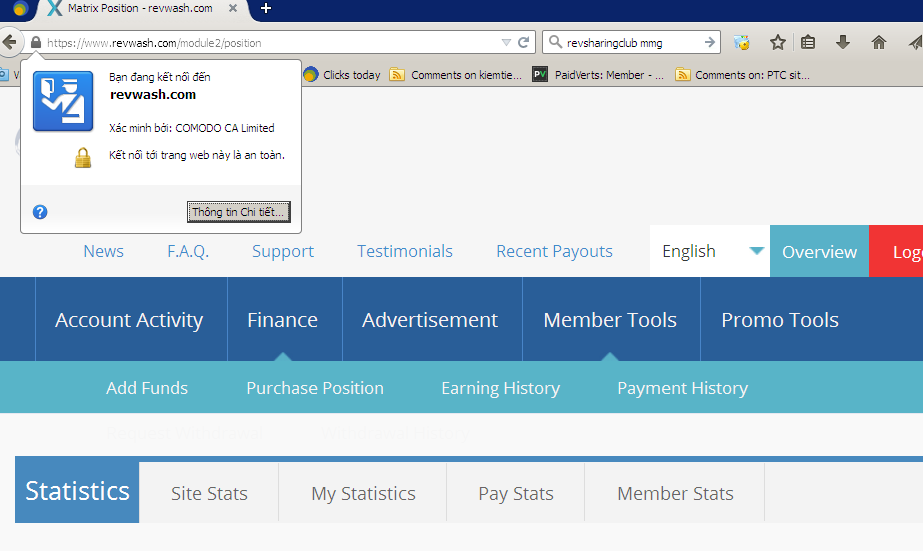Open the downloads arrow icon
Viewport: 923px width, 551px height.
tap(843, 42)
